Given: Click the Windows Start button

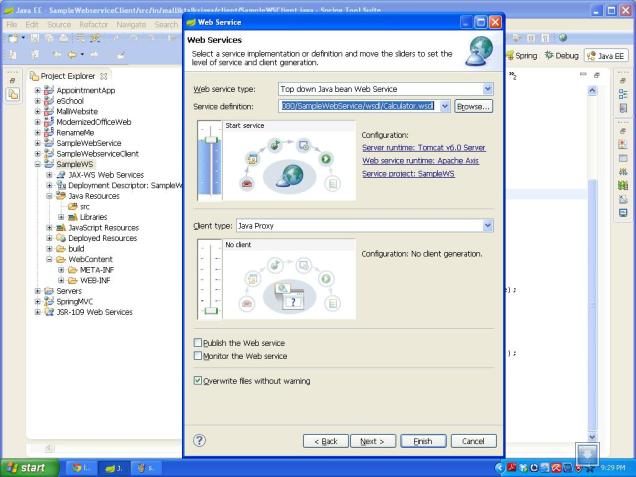Looking at the screenshot, I should 30,466.
